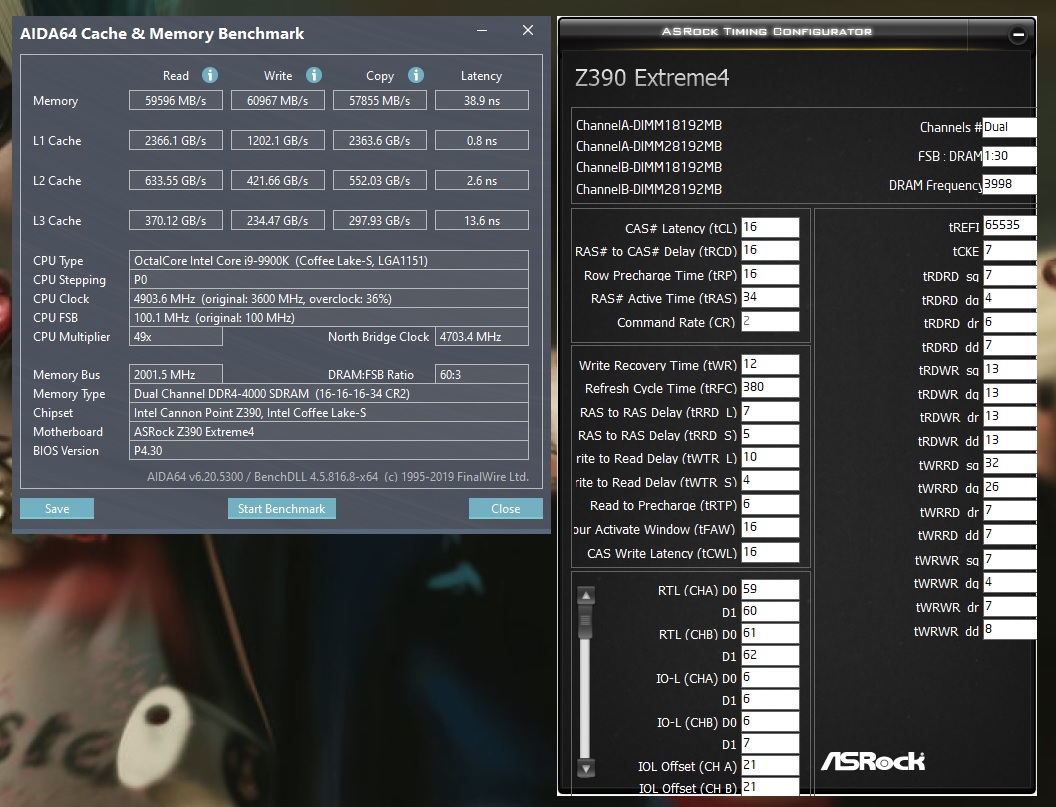The width and height of the screenshot is (1056, 807).
Task: Click the Copy info icon
Action: (416, 75)
